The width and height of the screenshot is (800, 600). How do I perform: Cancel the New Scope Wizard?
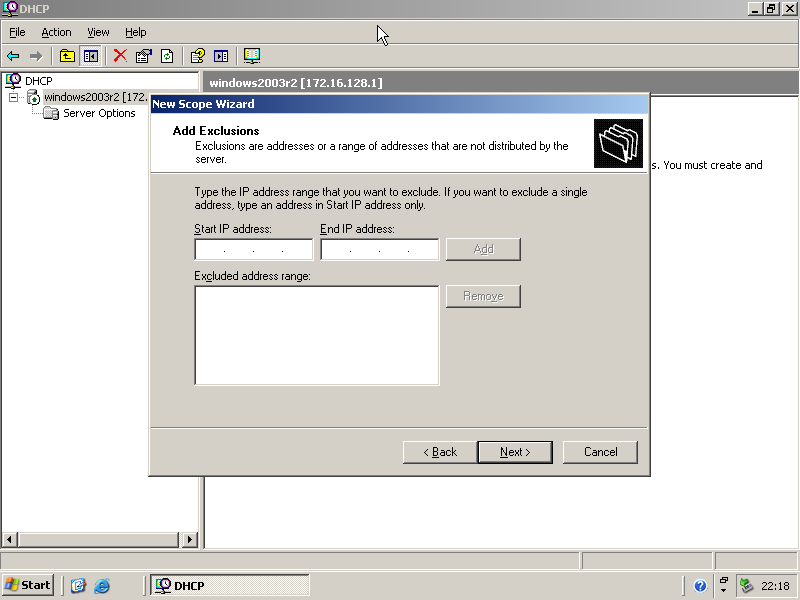click(600, 452)
